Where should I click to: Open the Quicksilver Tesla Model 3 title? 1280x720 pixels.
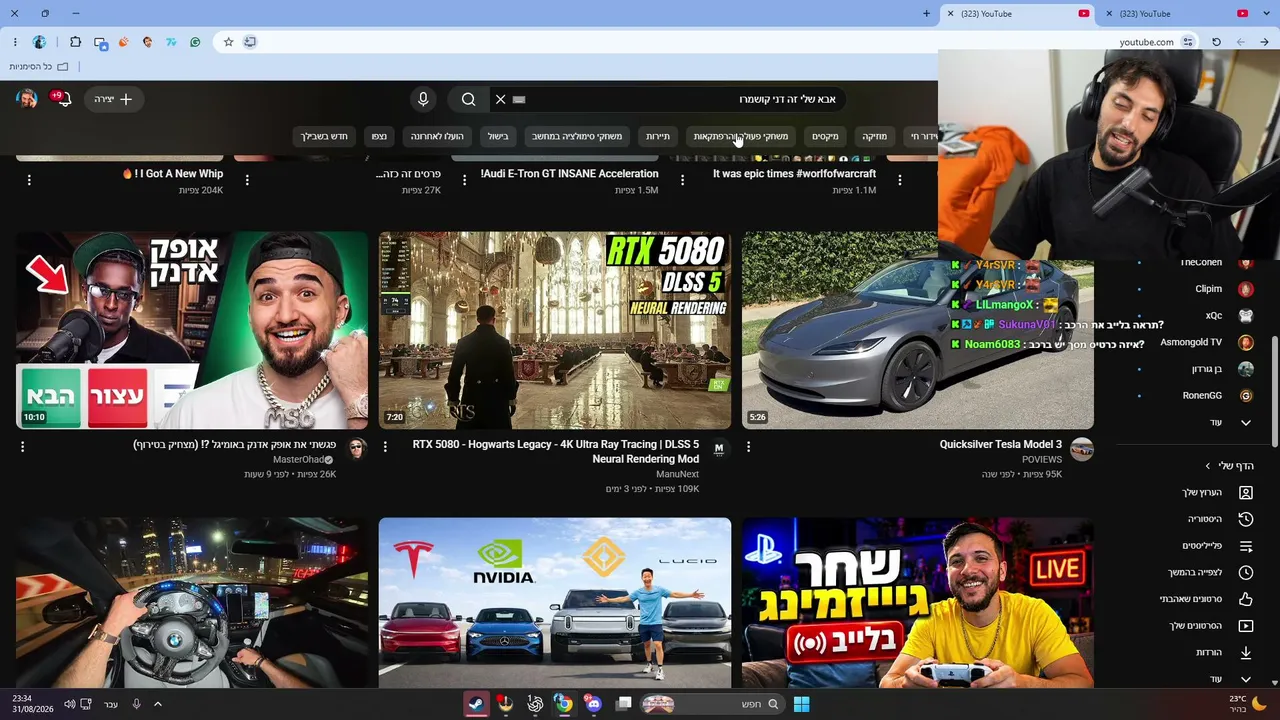click(x=1001, y=445)
